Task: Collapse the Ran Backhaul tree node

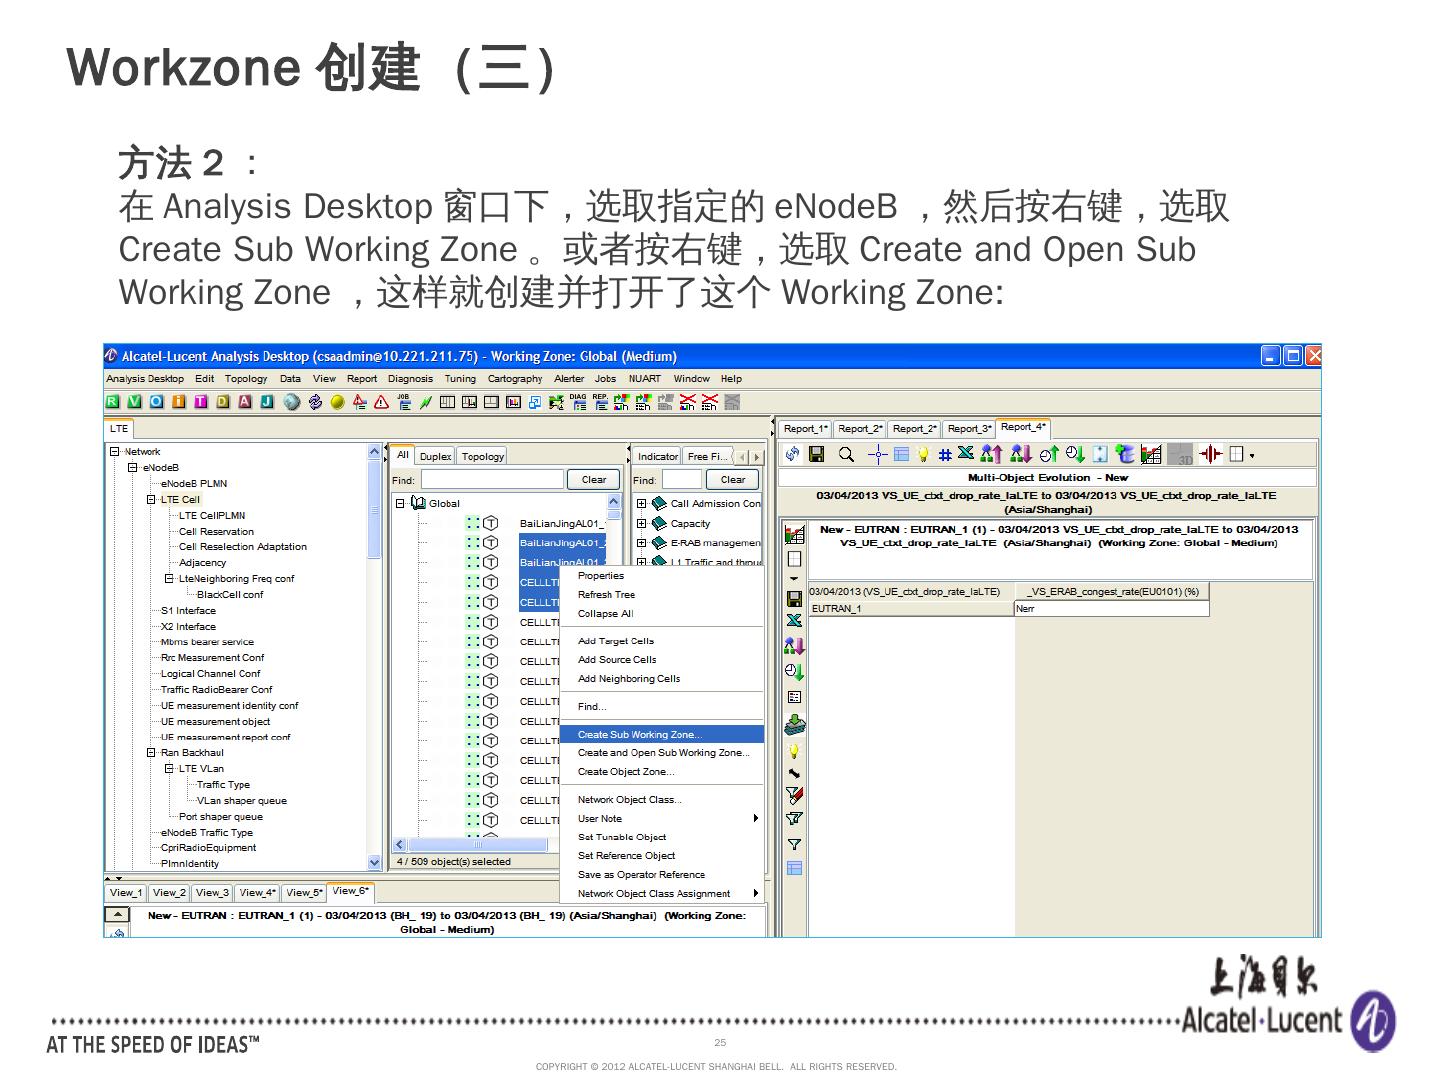Action: pyautogui.click(x=151, y=753)
